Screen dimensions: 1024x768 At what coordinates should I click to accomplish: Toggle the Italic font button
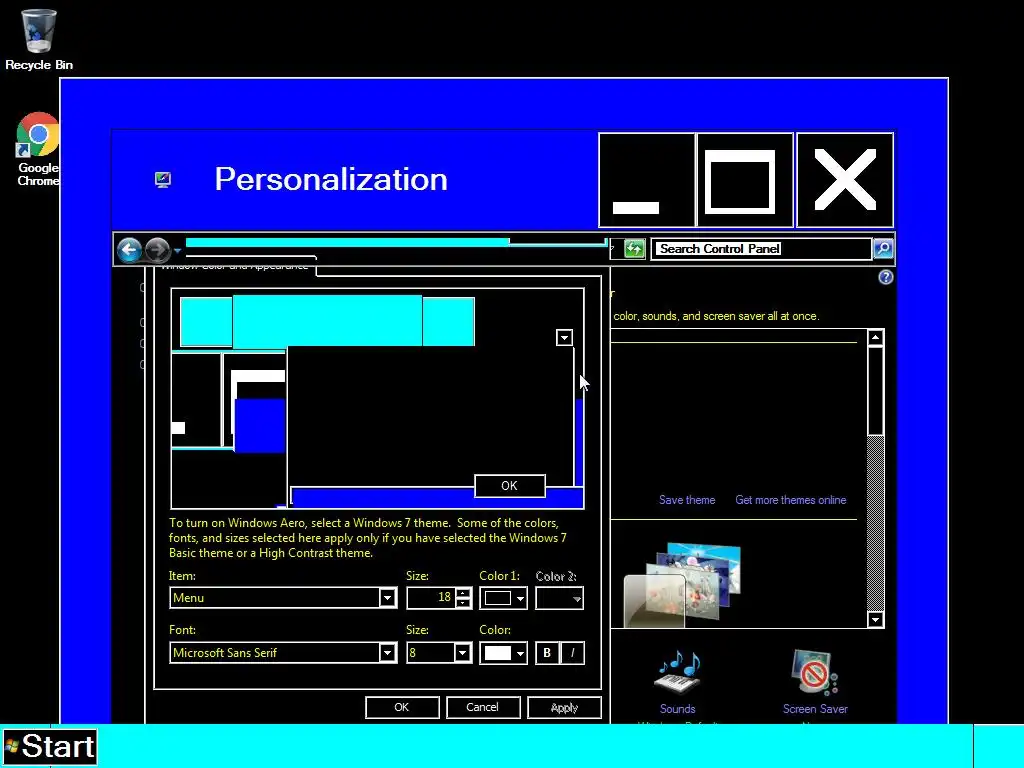[573, 653]
